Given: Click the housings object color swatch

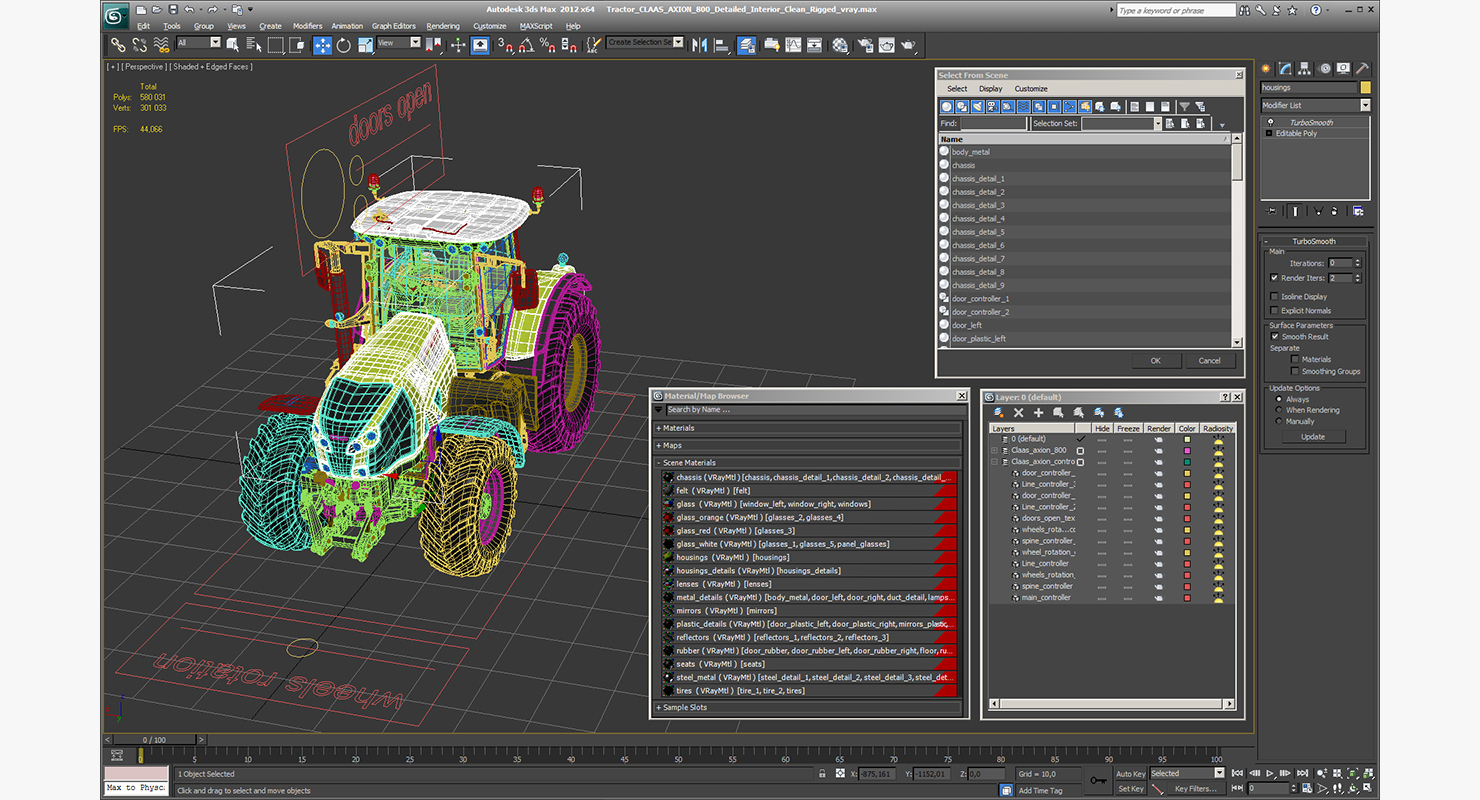Looking at the screenshot, I should point(1365,88).
